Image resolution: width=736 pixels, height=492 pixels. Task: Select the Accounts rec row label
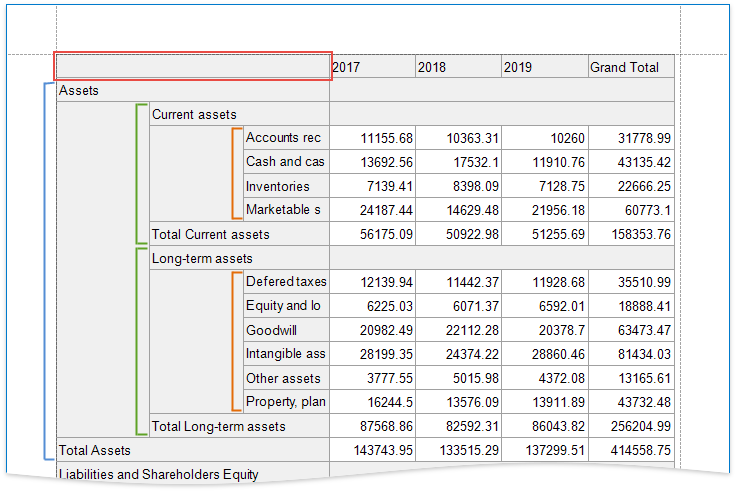pos(286,138)
